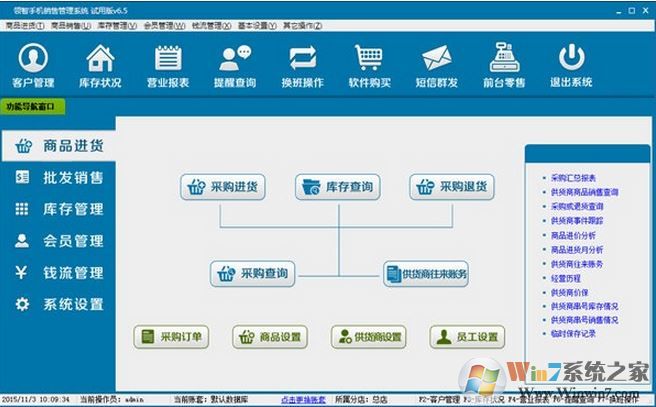This screenshot has width=656, height=407.
Task: Open the 钱流管理(X) menu in menu bar
Action: 211,26
